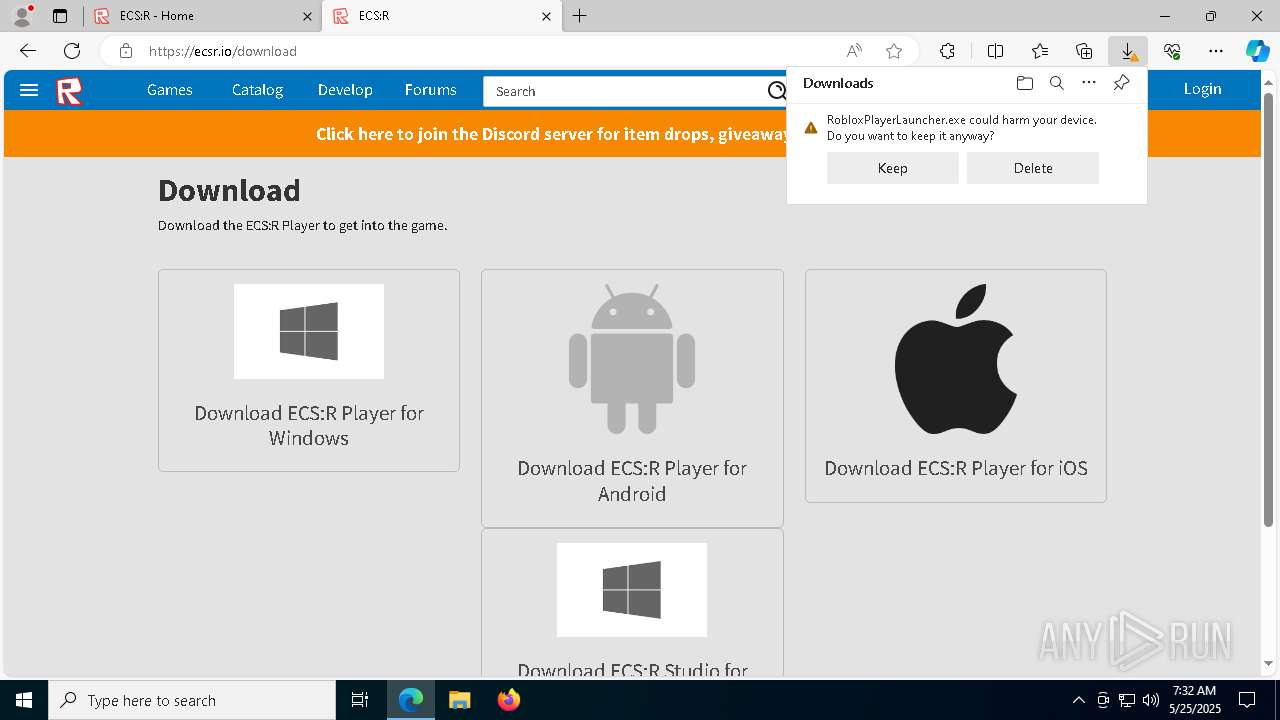Image resolution: width=1280 pixels, height=720 pixels.
Task: Switch to ECS:R - Home tab
Action: pos(202,16)
